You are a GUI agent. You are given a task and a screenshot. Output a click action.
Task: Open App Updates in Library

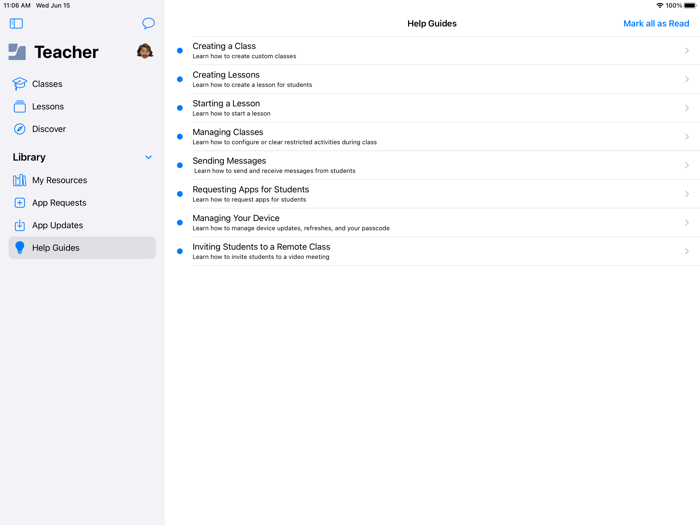click(x=82, y=225)
